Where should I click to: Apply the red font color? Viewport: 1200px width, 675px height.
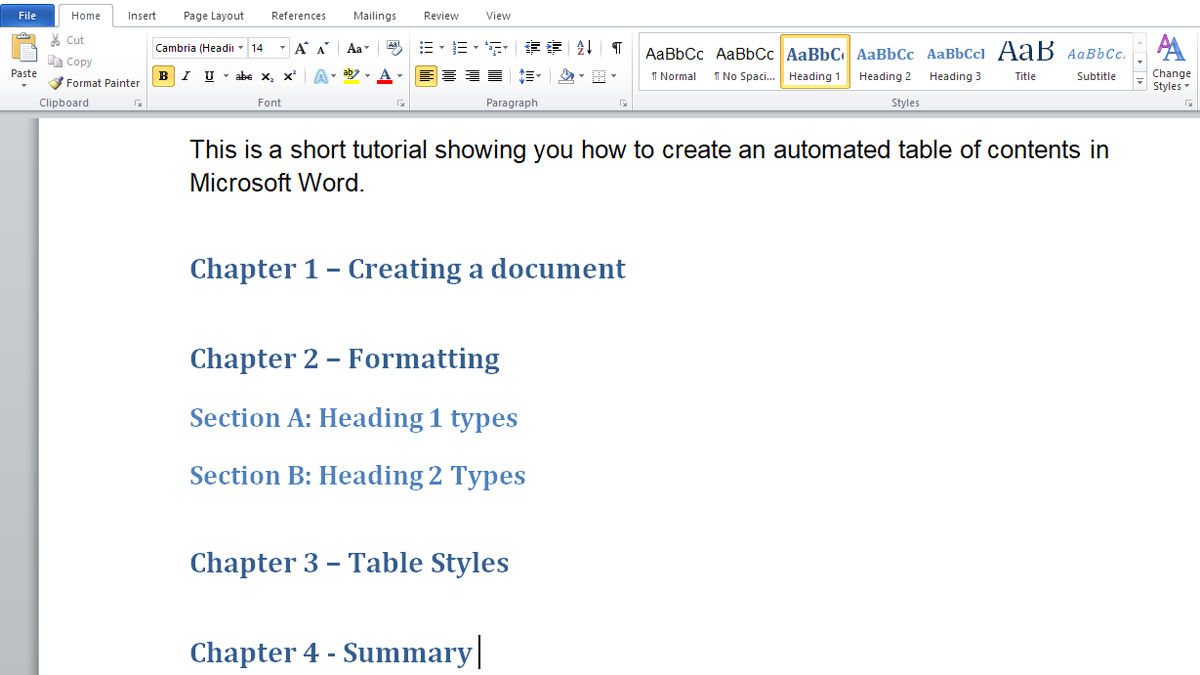(385, 76)
